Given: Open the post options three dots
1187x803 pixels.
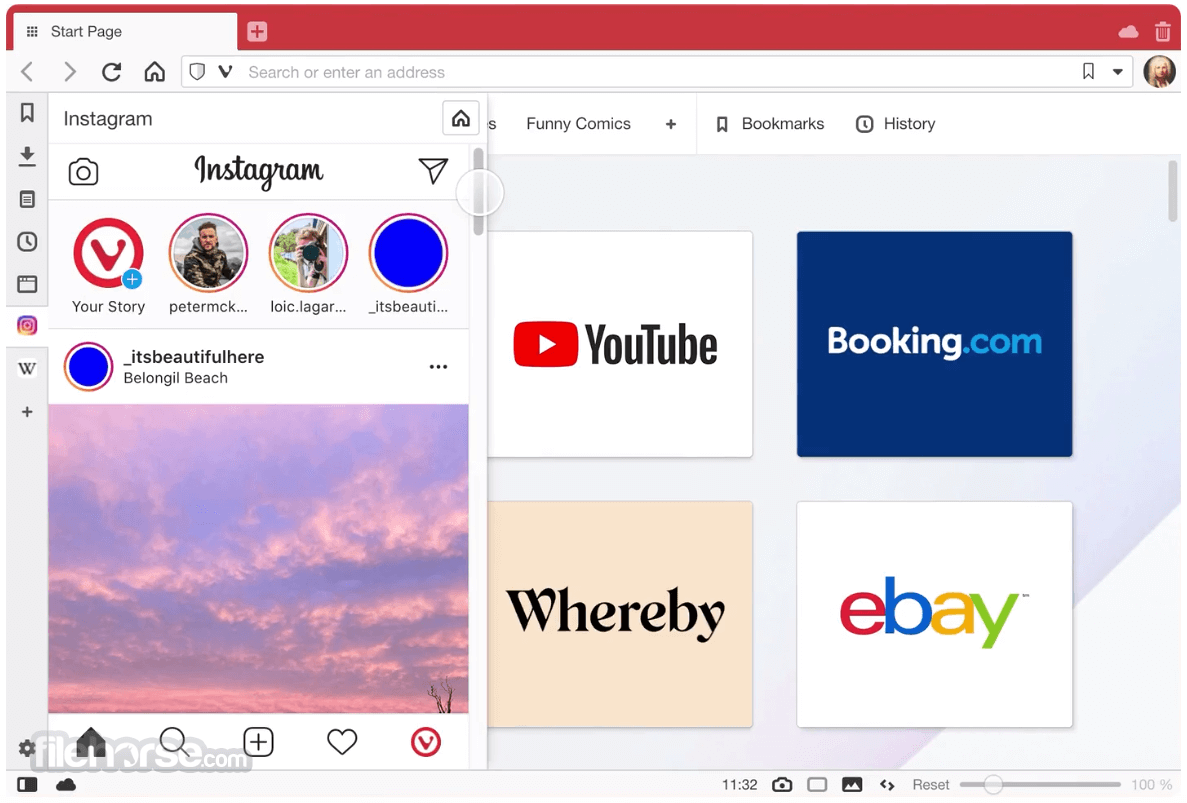Looking at the screenshot, I should (x=438, y=366).
